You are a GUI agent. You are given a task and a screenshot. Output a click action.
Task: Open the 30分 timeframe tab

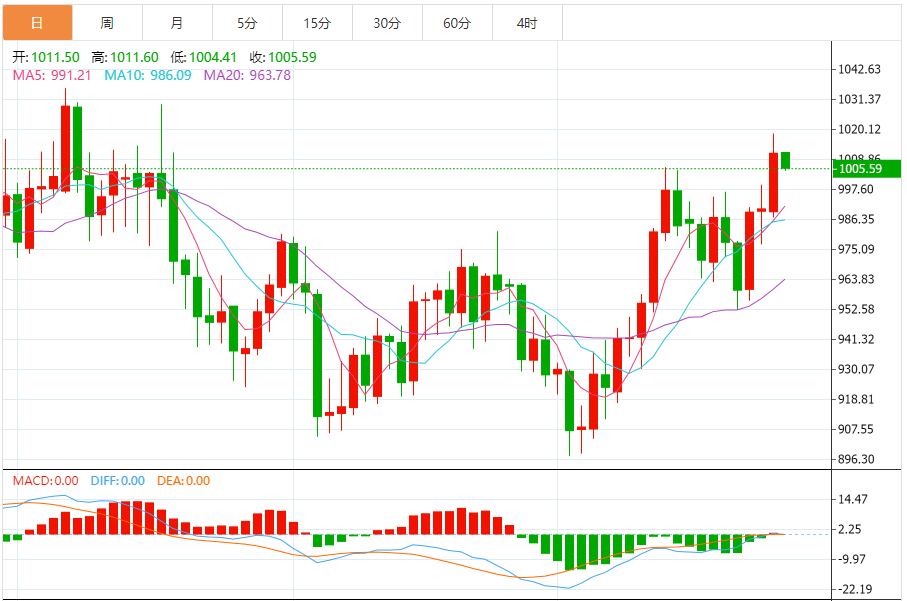387,23
